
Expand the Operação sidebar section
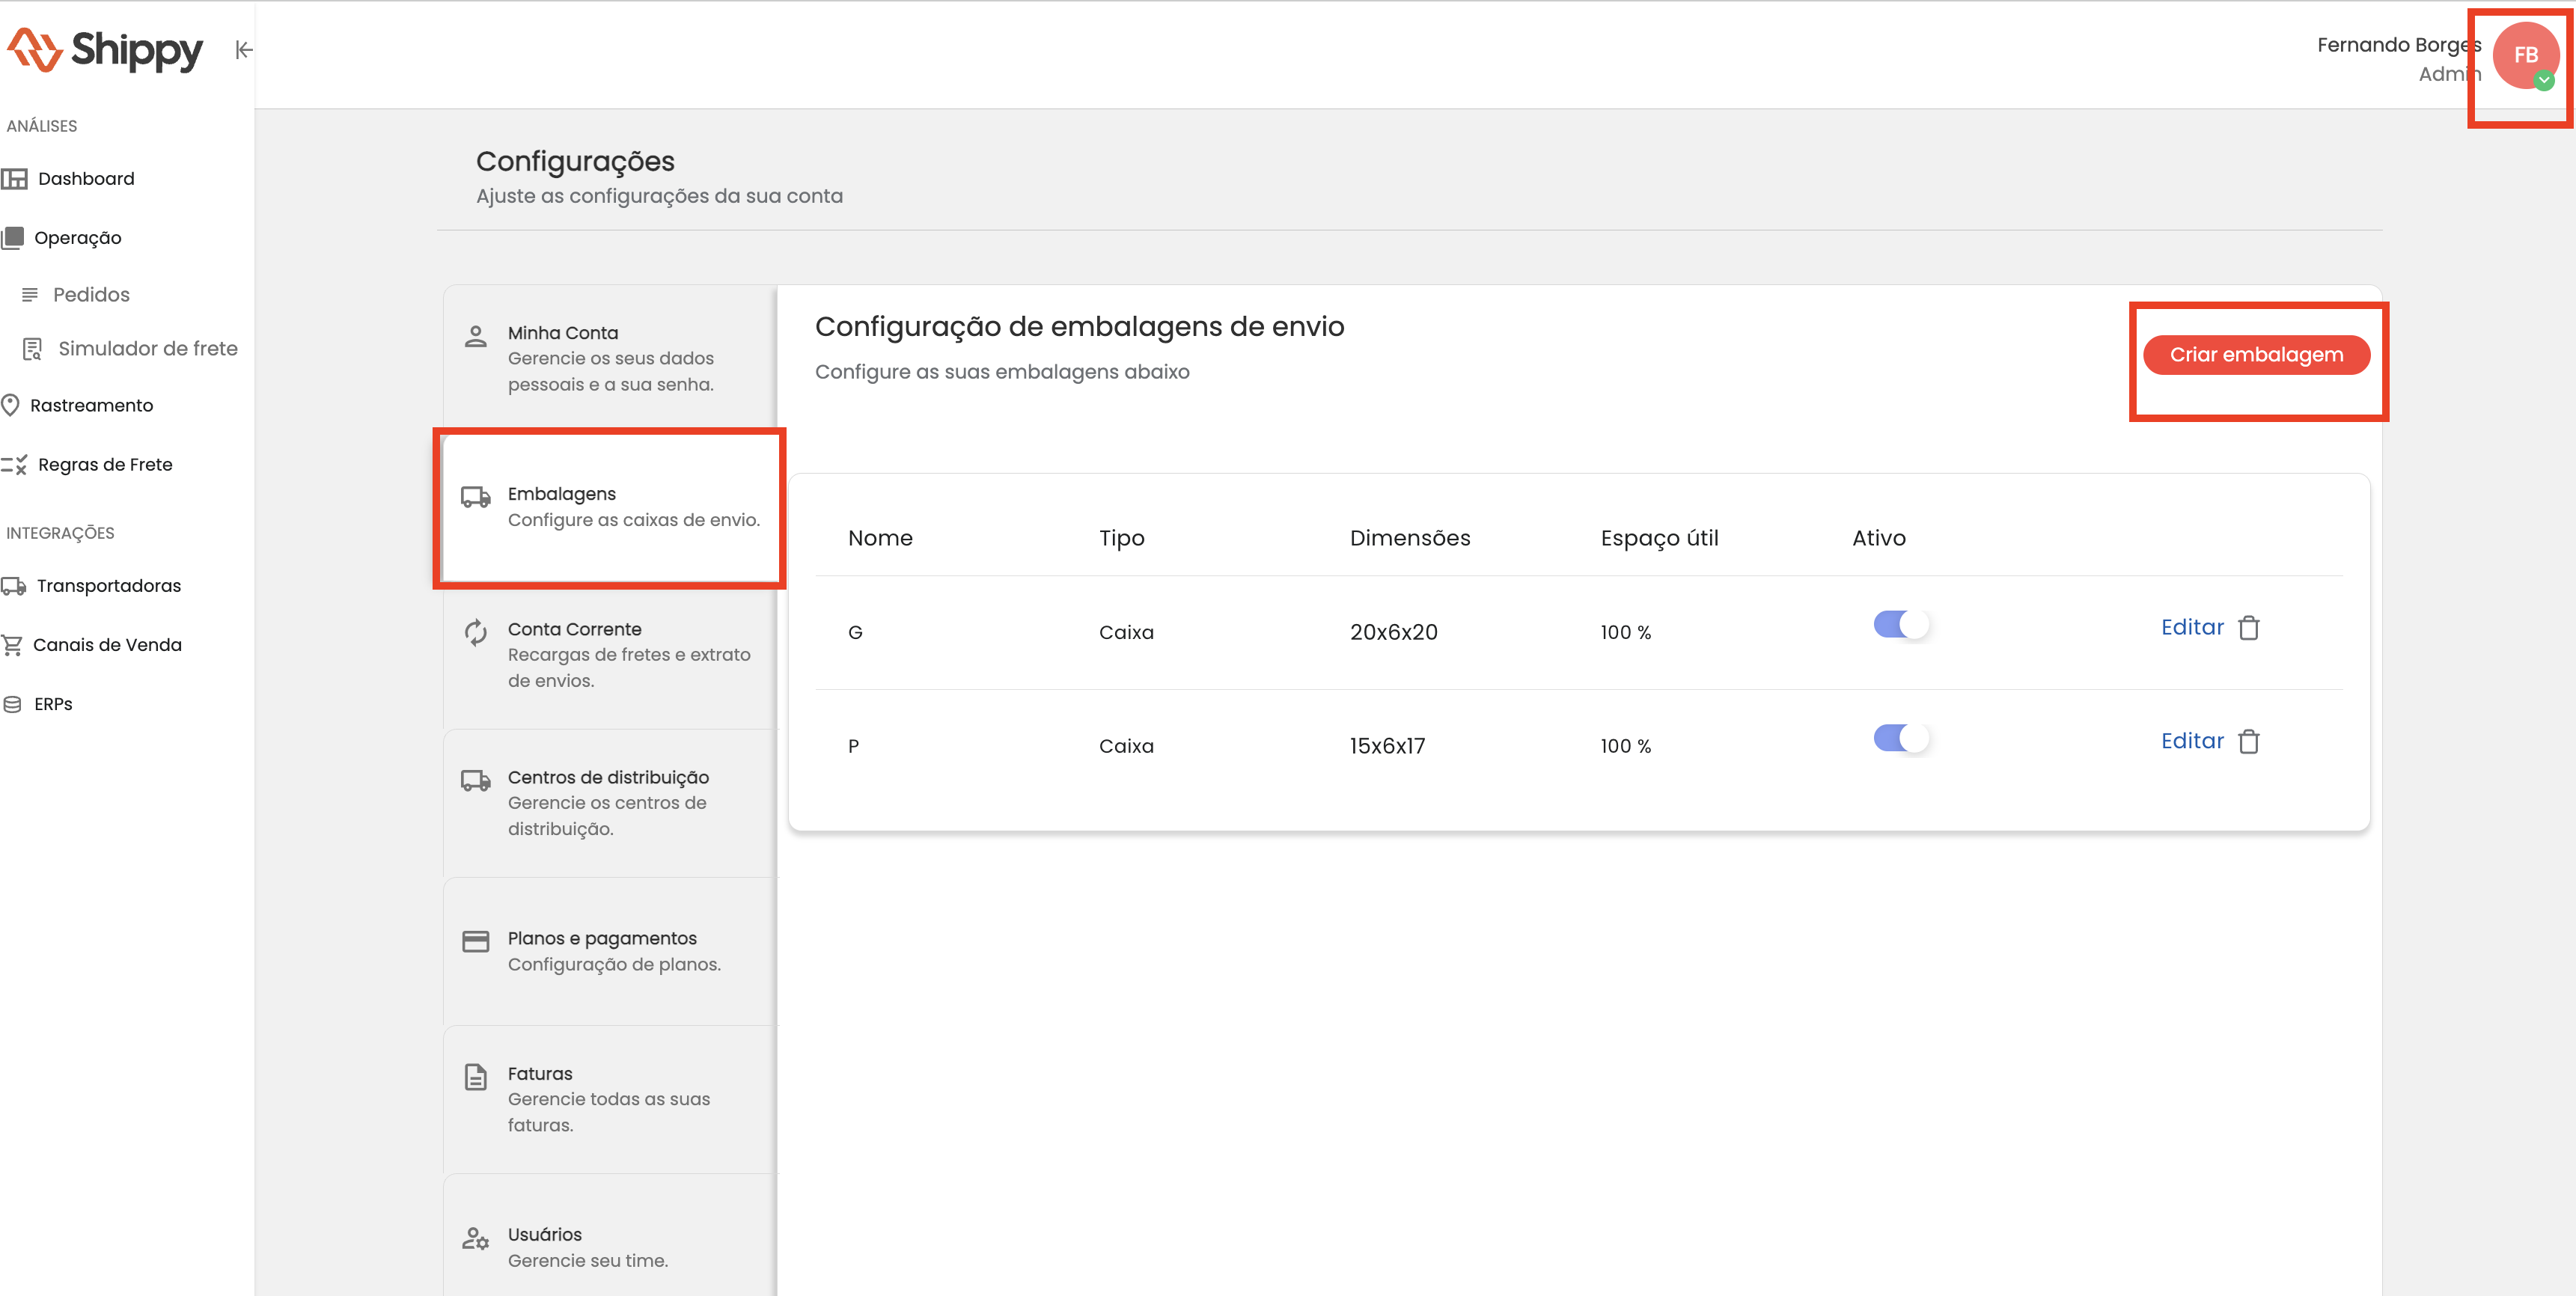(x=77, y=238)
